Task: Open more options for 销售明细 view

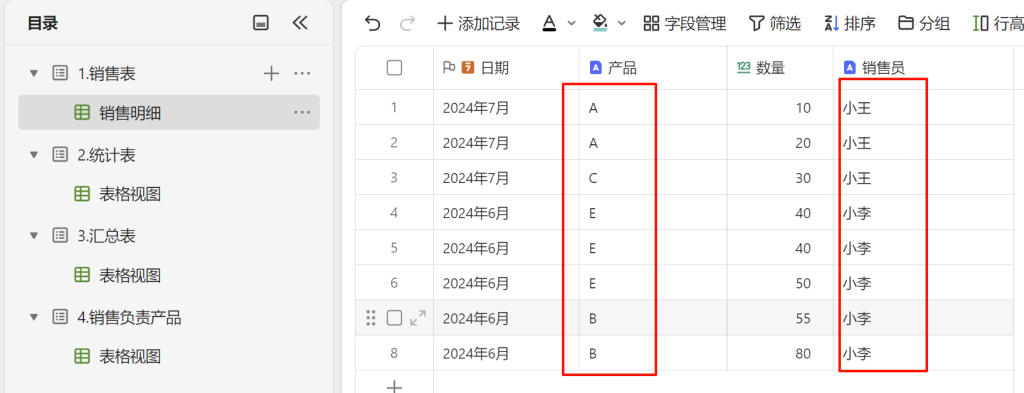Action: pyautogui.click(x=302, y=113)
